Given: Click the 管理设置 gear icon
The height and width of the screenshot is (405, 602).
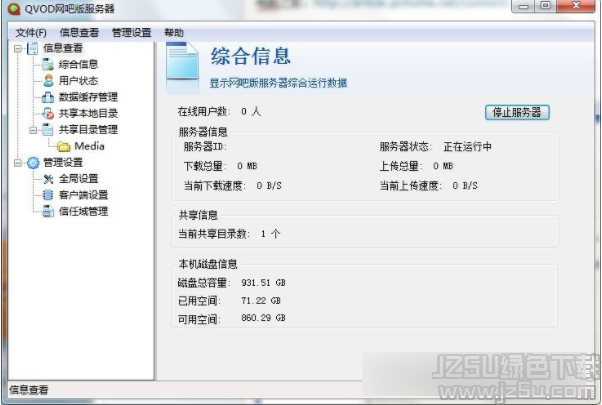Looking at the screenshot, I should [x=33, y=162].
